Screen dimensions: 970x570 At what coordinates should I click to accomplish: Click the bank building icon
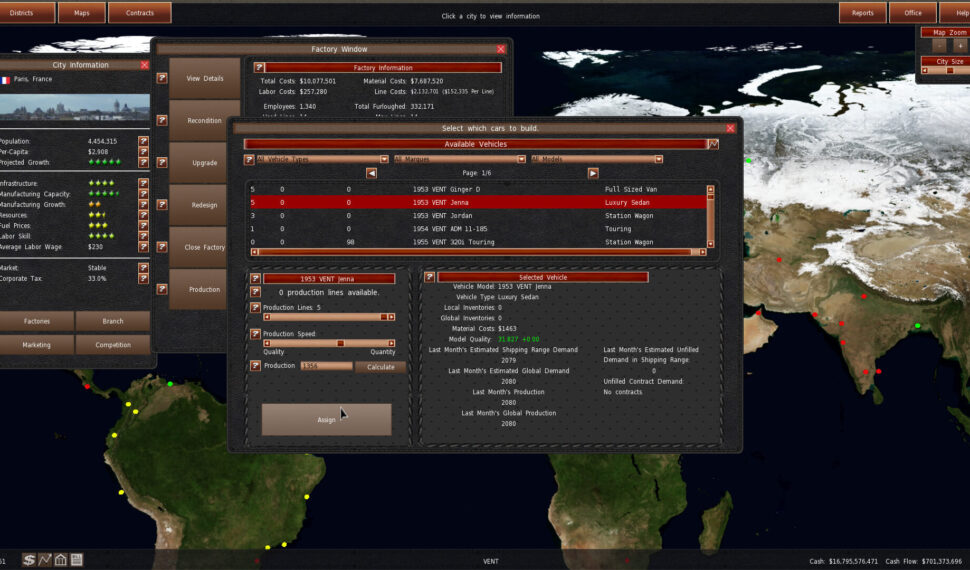[61, 560]
